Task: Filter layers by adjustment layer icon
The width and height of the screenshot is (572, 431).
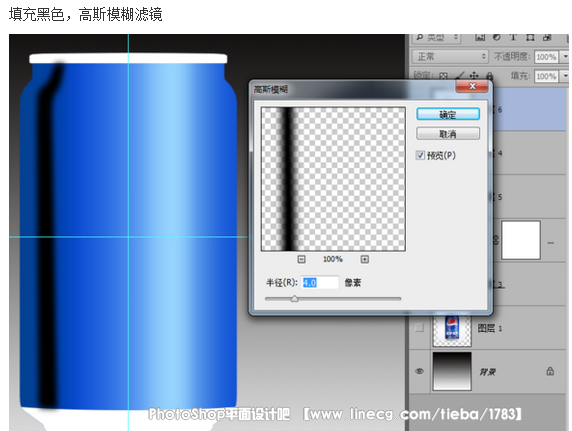Action: click(496, 37)
